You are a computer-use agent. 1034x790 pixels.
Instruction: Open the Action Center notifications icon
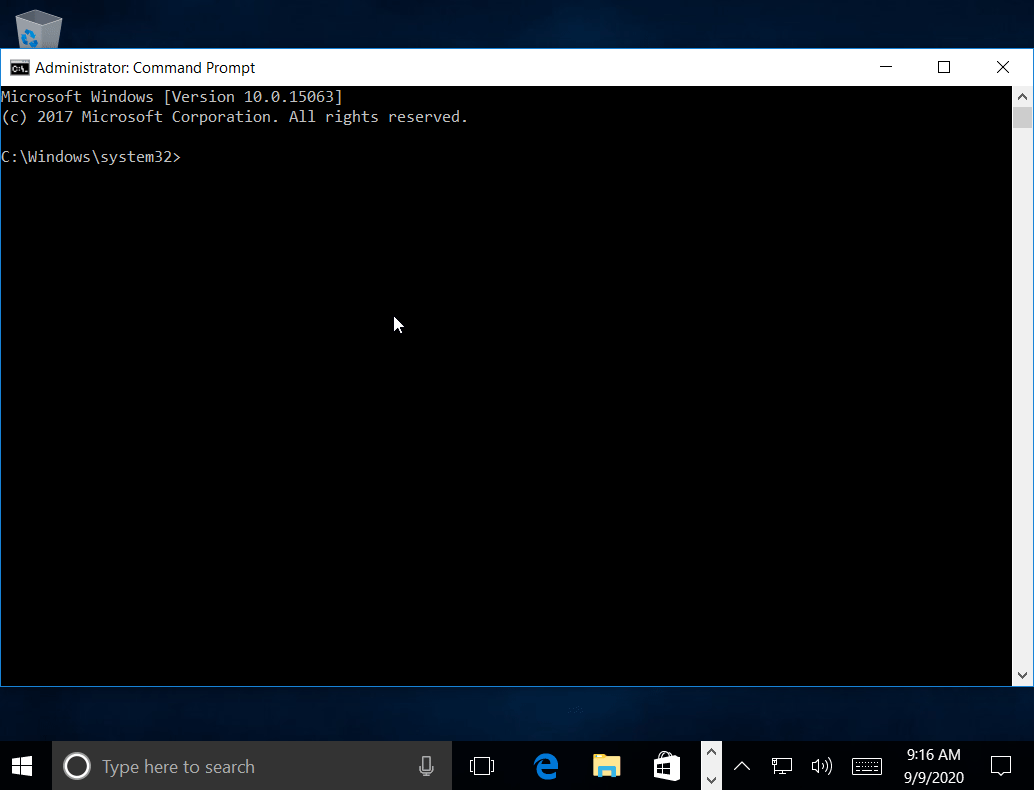pos(1001,766)
